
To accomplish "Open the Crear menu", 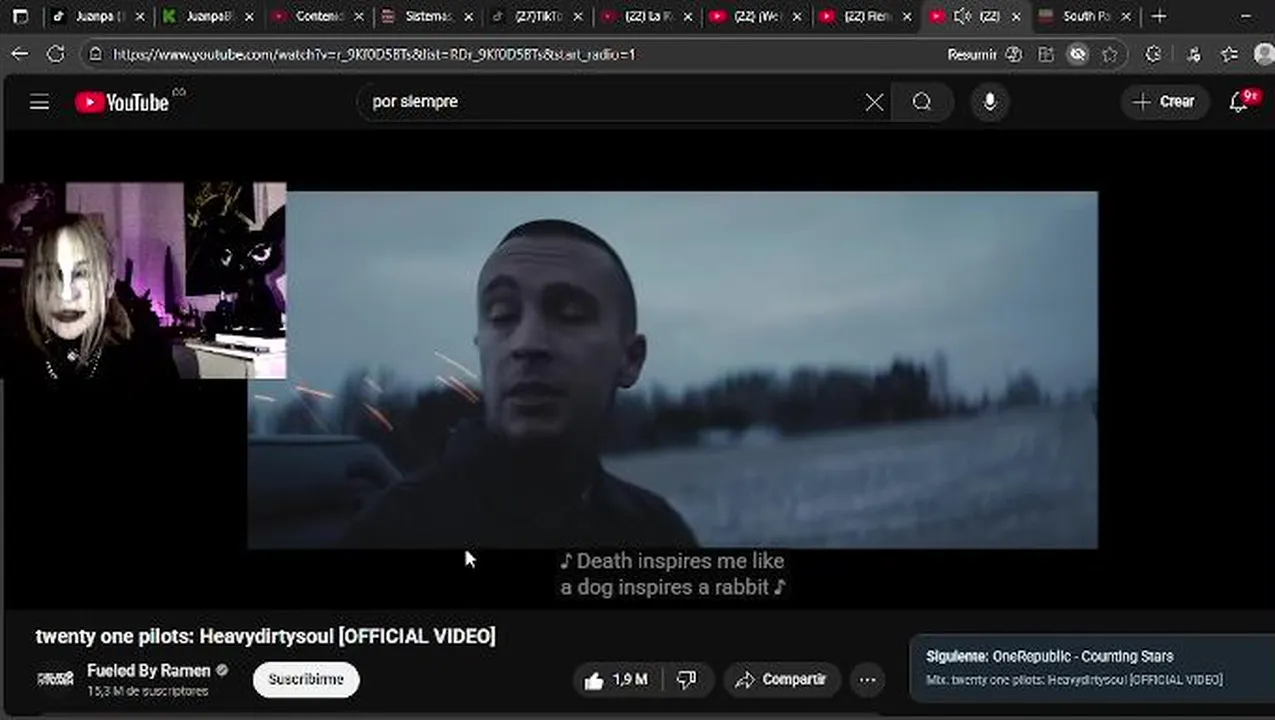I will (1164, 102).
